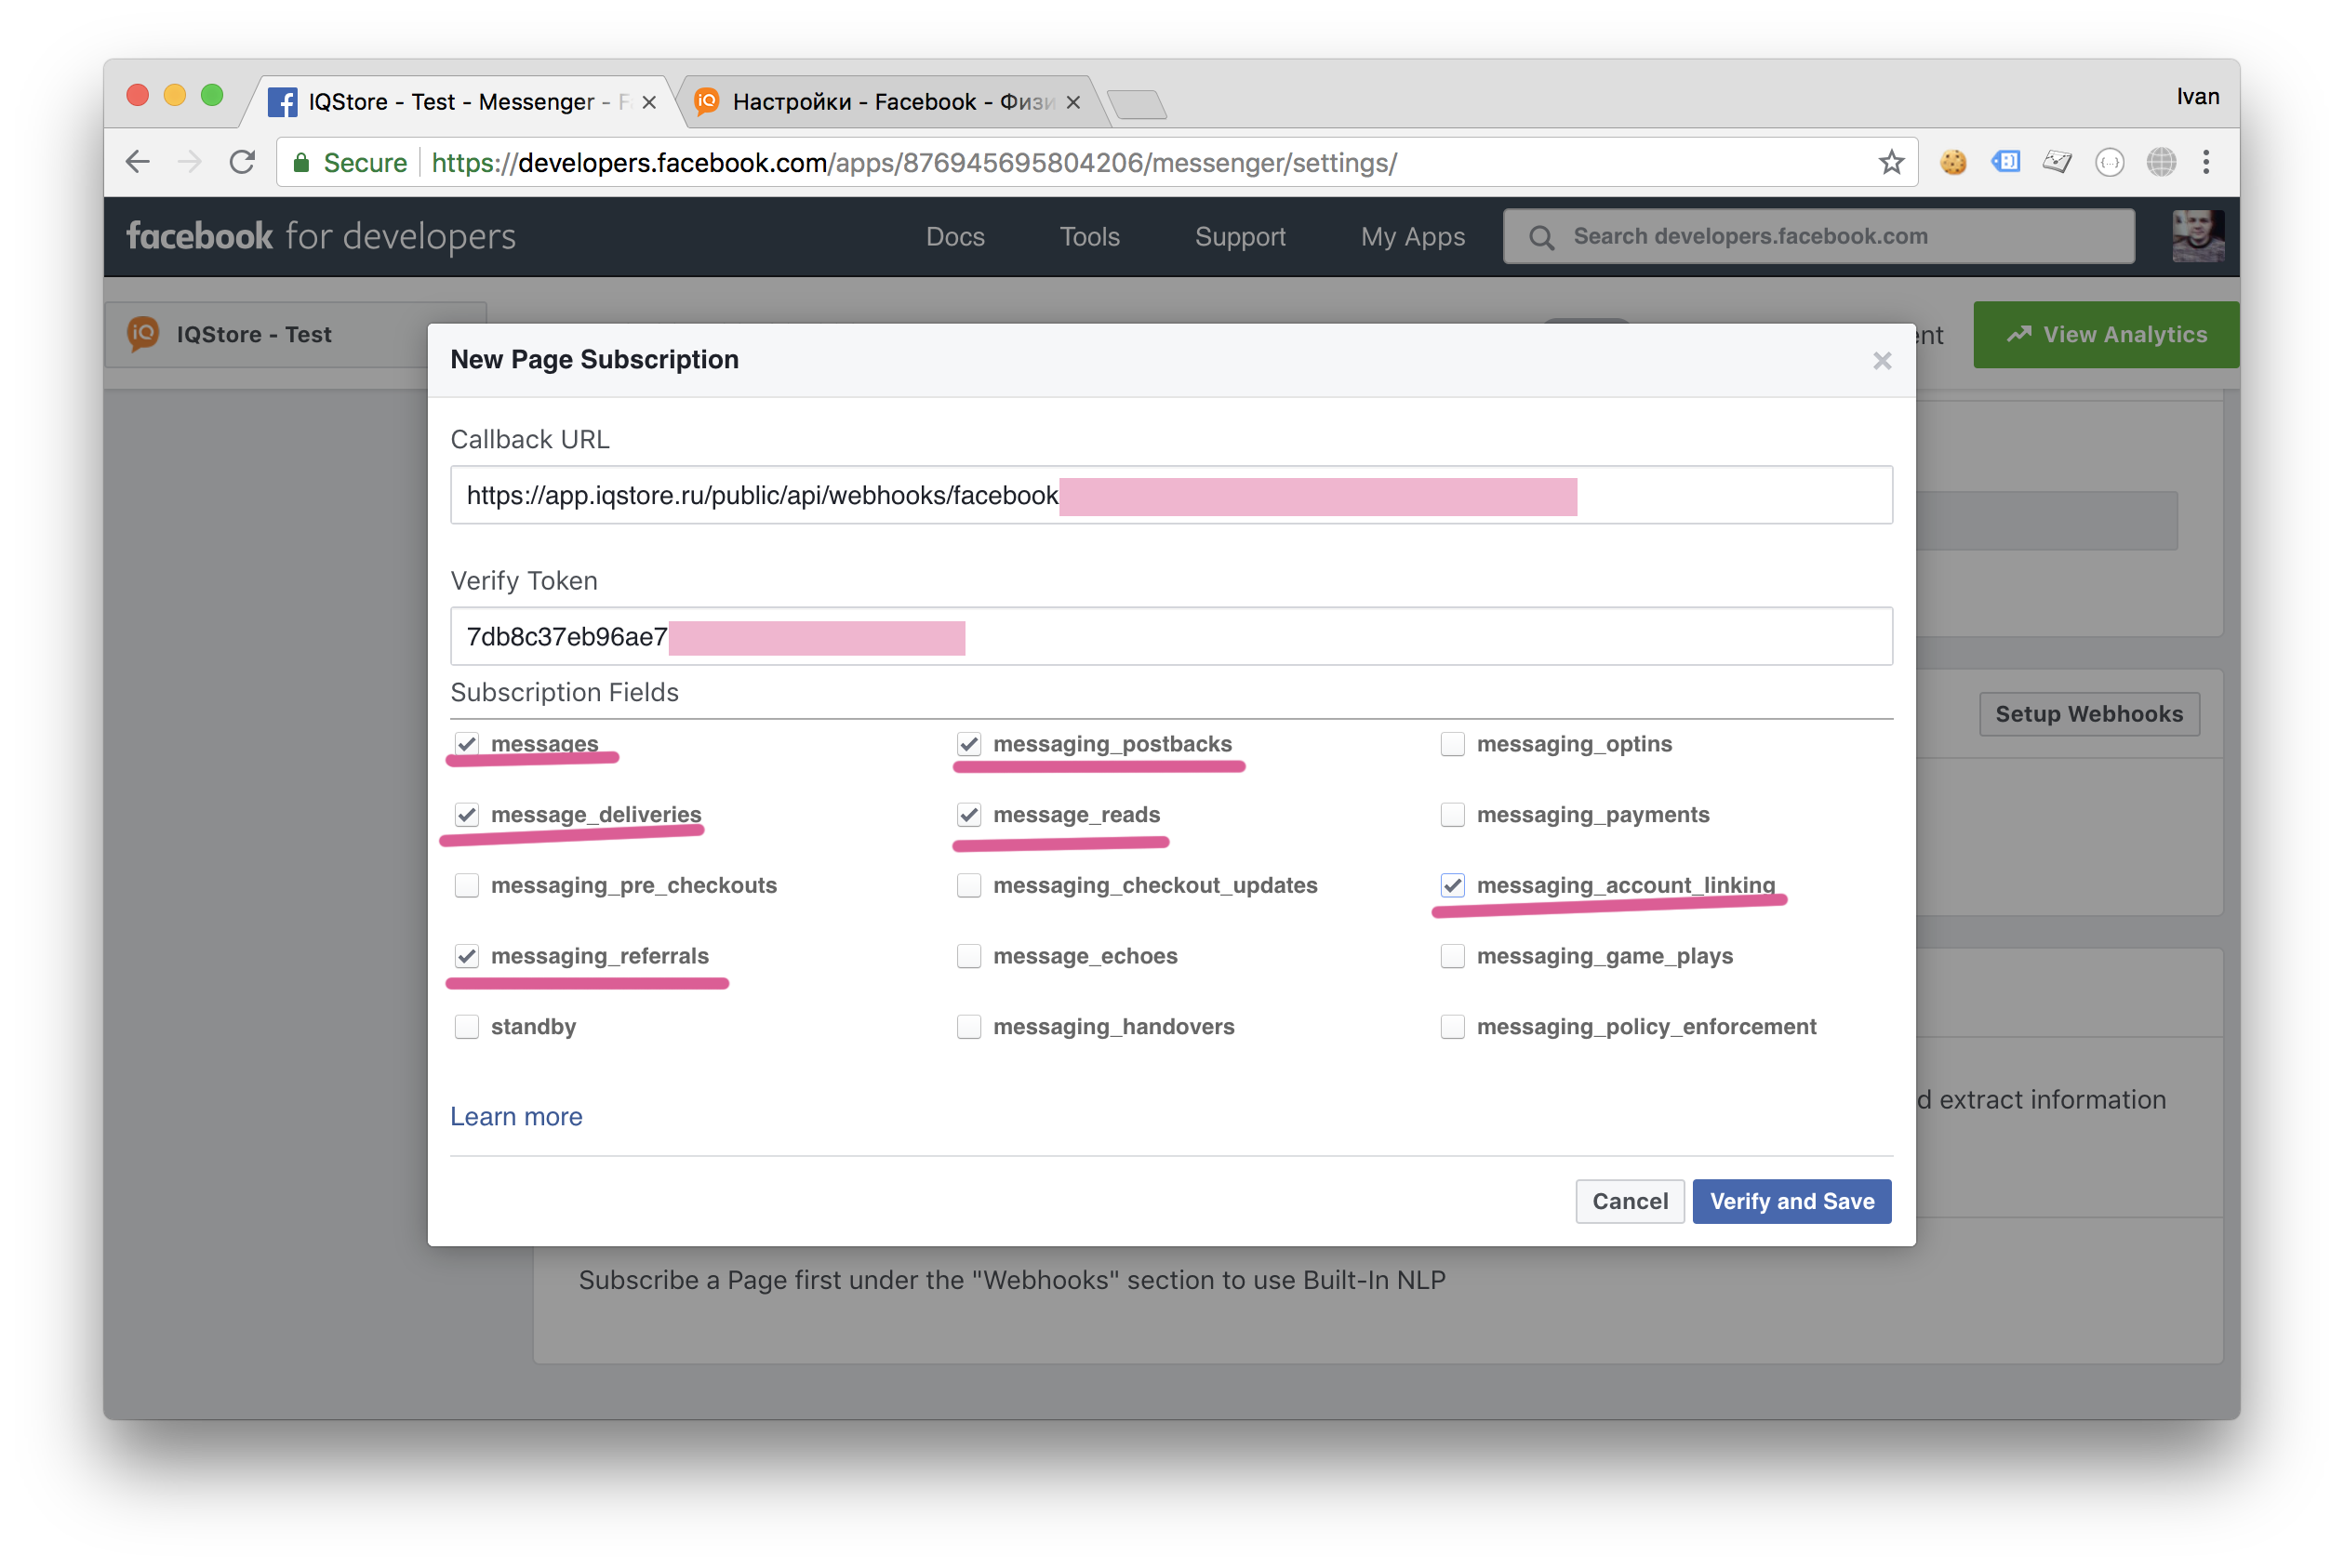The width and height of the screenshot is (2344, 1568).
Task: Open Chrome three-dot menu
Action: [x=2206, y=162]
